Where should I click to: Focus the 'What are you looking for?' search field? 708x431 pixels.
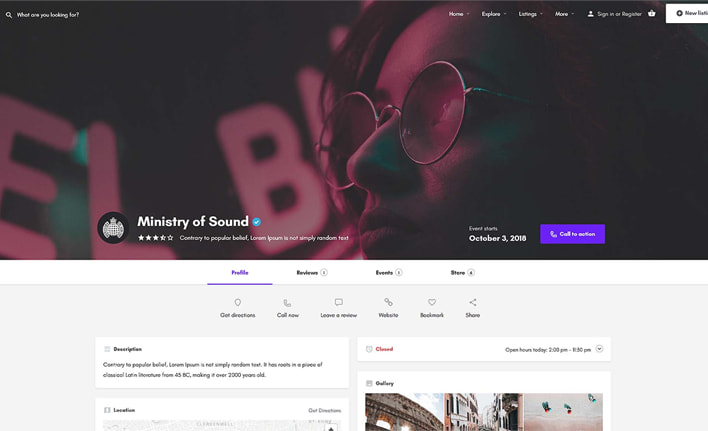point(48,15)
